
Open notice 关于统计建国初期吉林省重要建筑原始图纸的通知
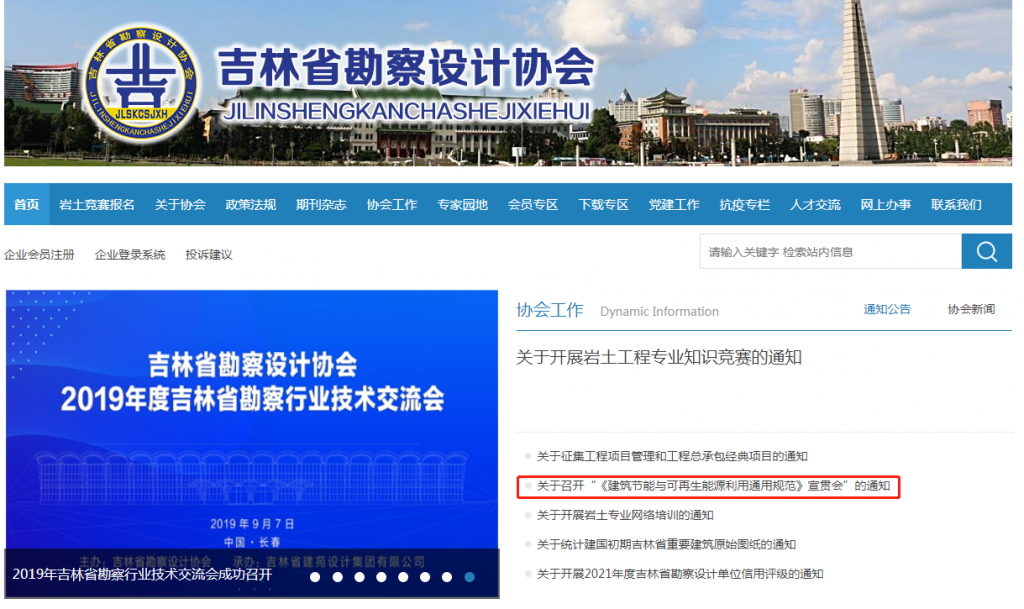pos(666,544)
